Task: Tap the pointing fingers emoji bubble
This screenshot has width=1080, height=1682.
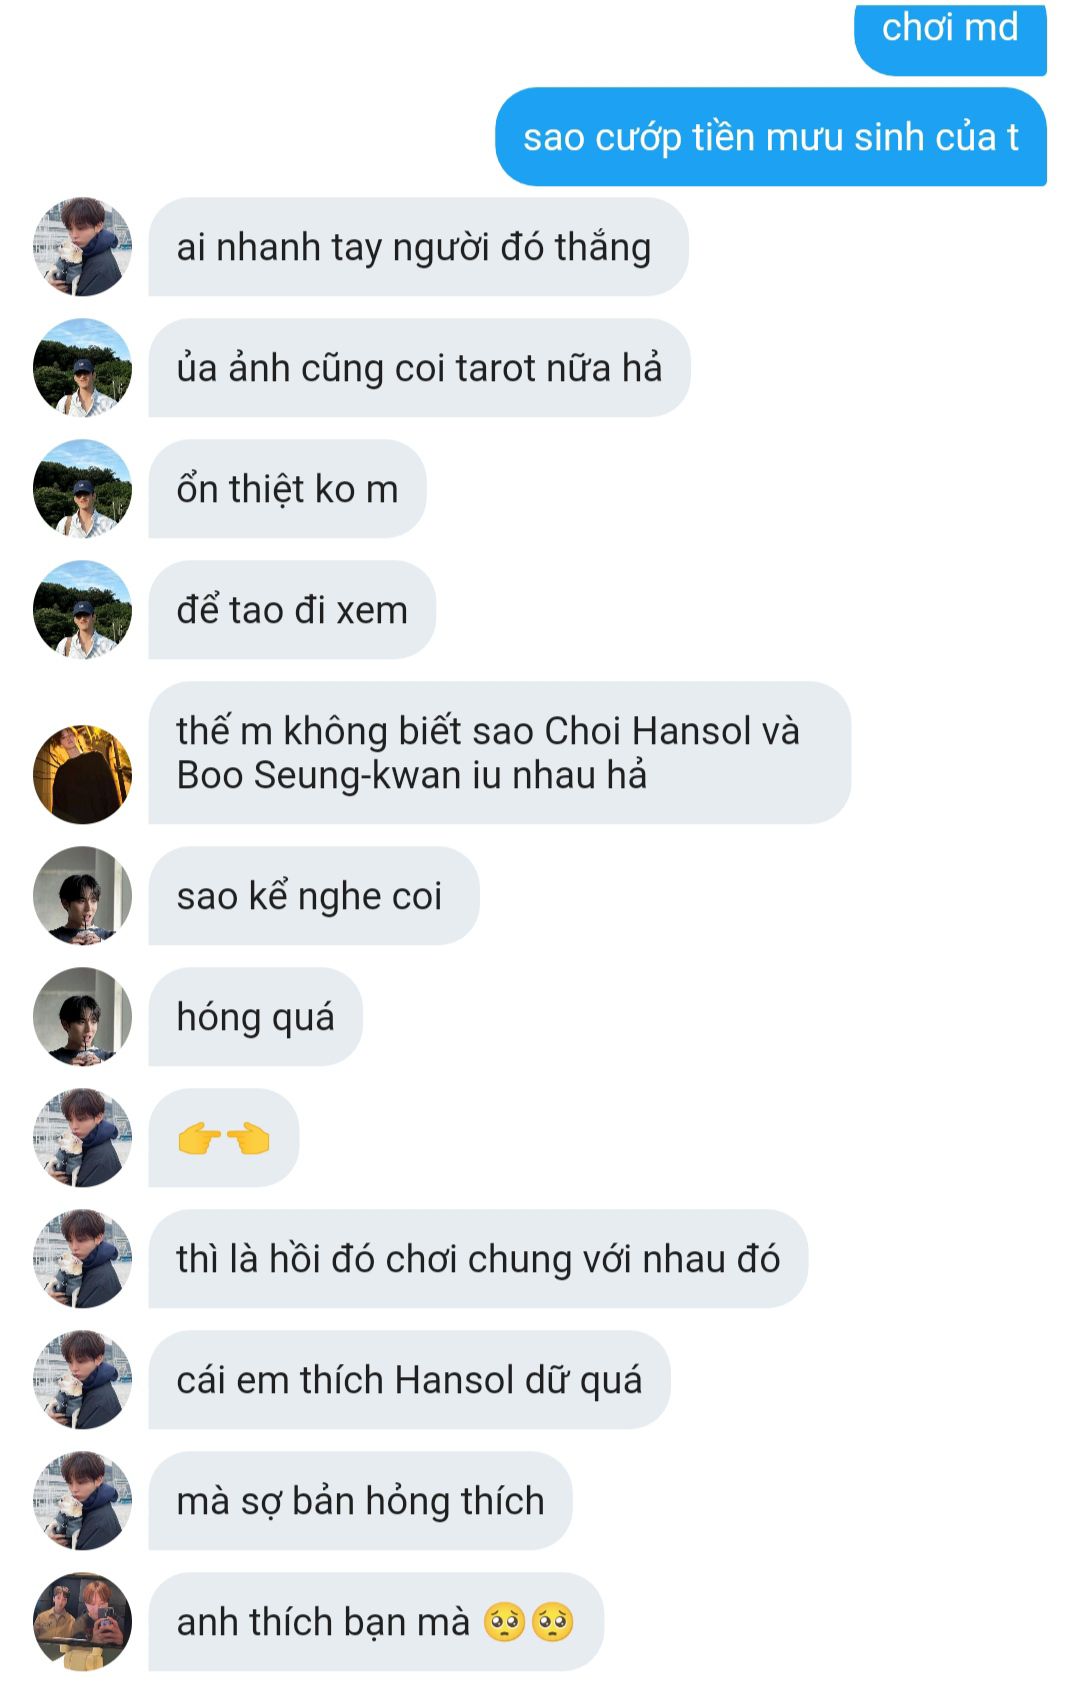Action: pyautogui.click(x=224, y=1138)
